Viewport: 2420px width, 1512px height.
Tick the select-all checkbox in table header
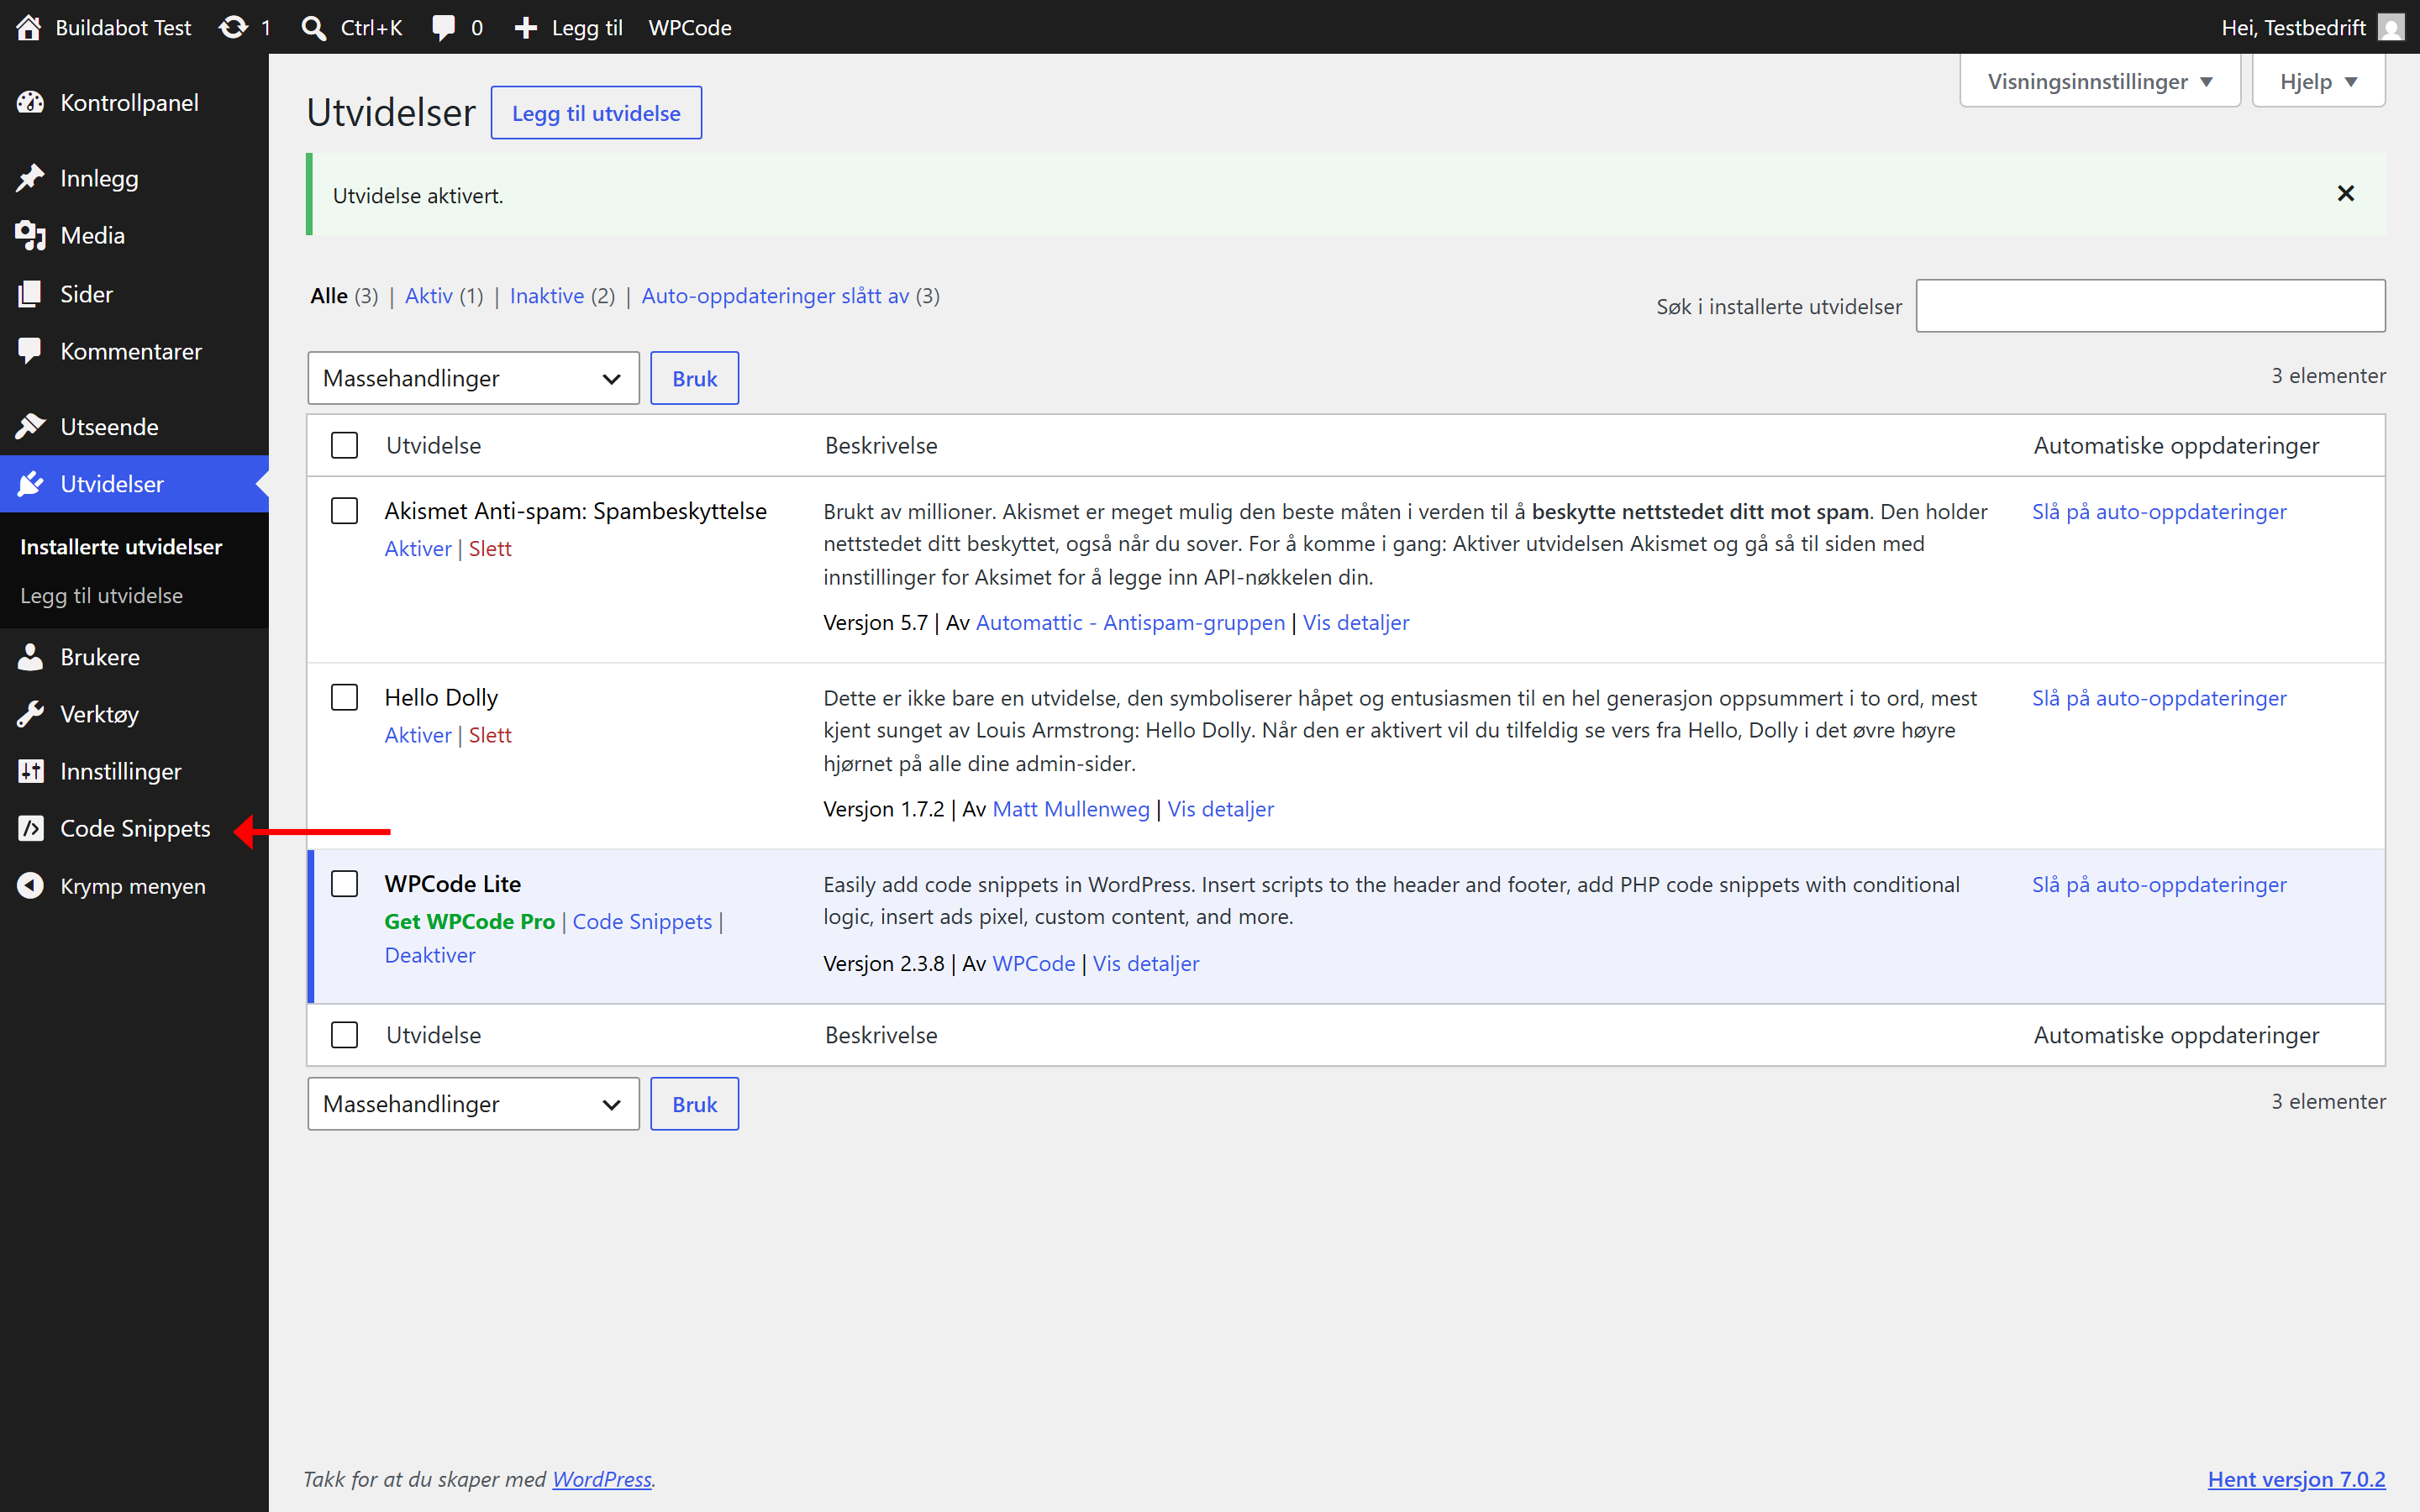coord(344,445)
